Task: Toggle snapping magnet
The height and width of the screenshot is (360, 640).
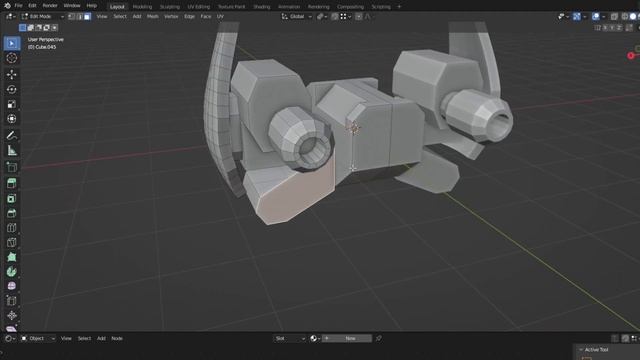Action: [x=335, y=16]
